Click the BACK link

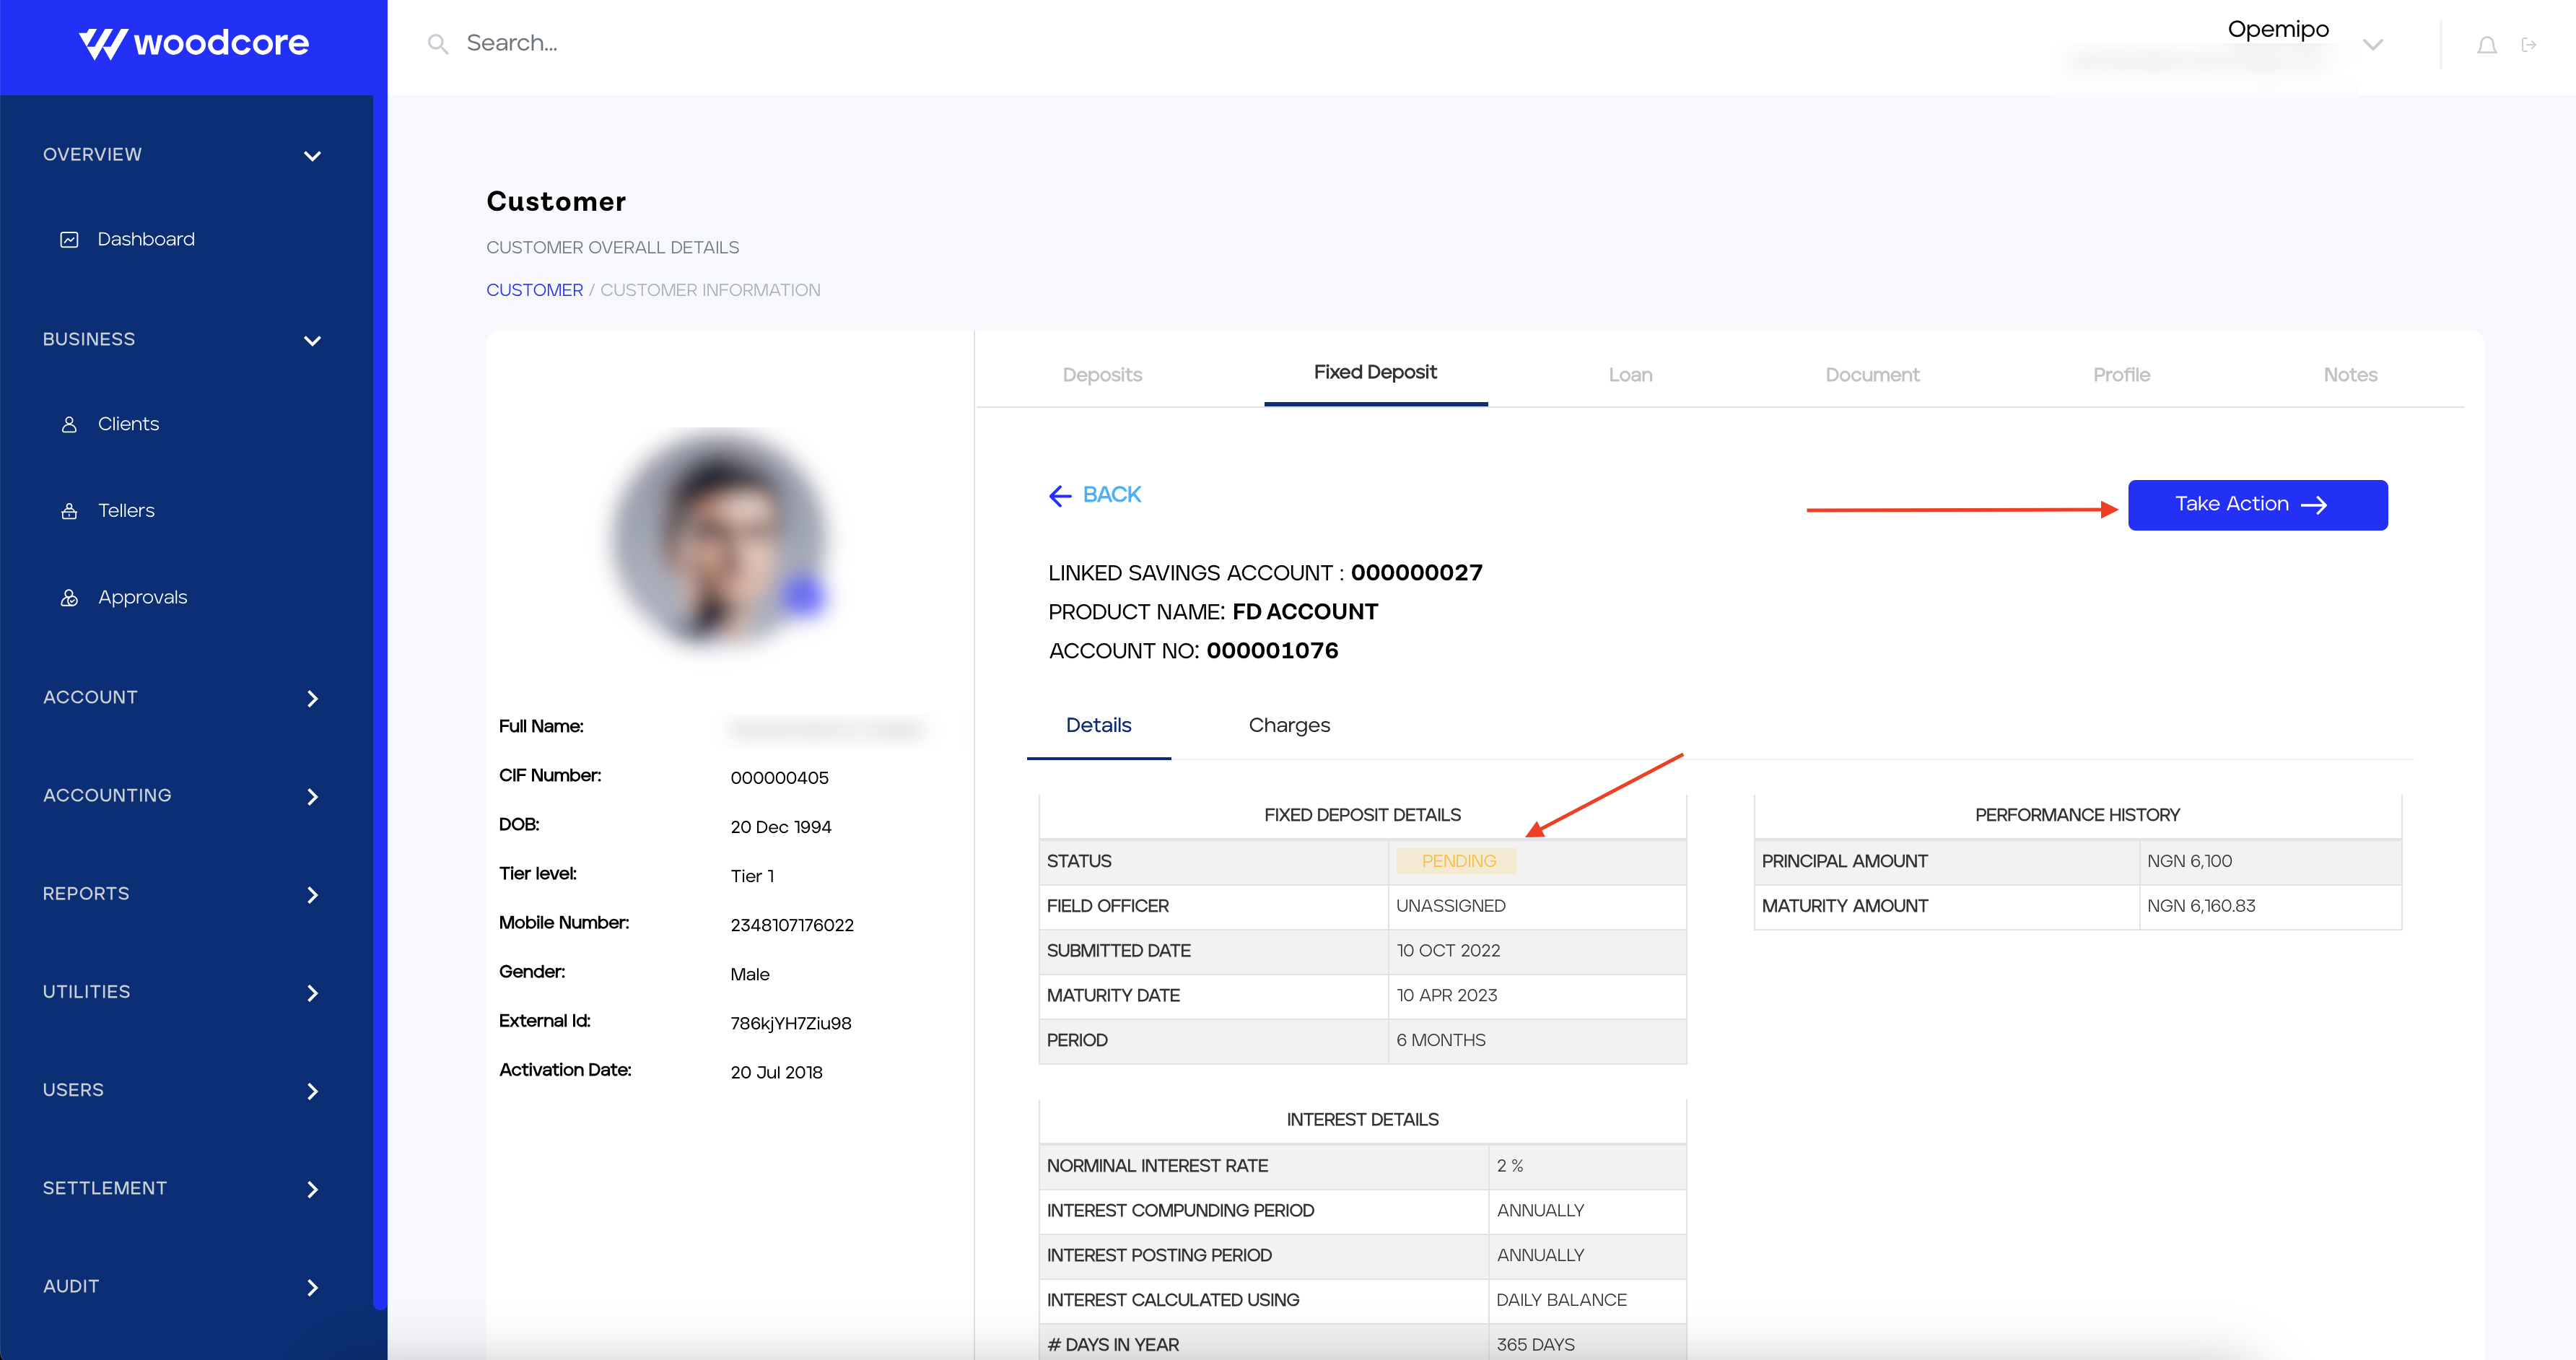coord(1111,495)
